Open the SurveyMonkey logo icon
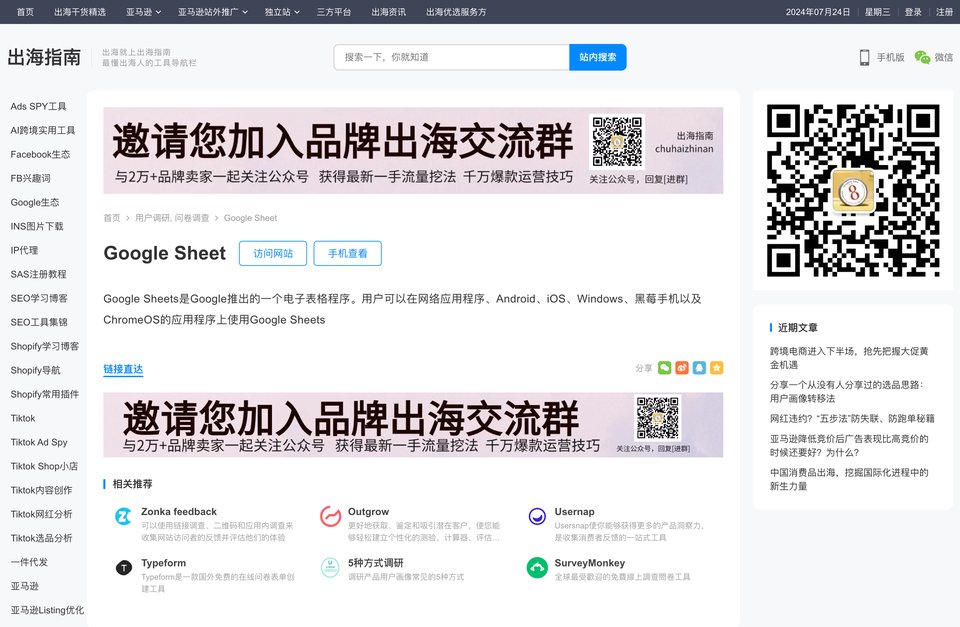Image resolution: width=960 pixels, height=627 pixels. 537,568
